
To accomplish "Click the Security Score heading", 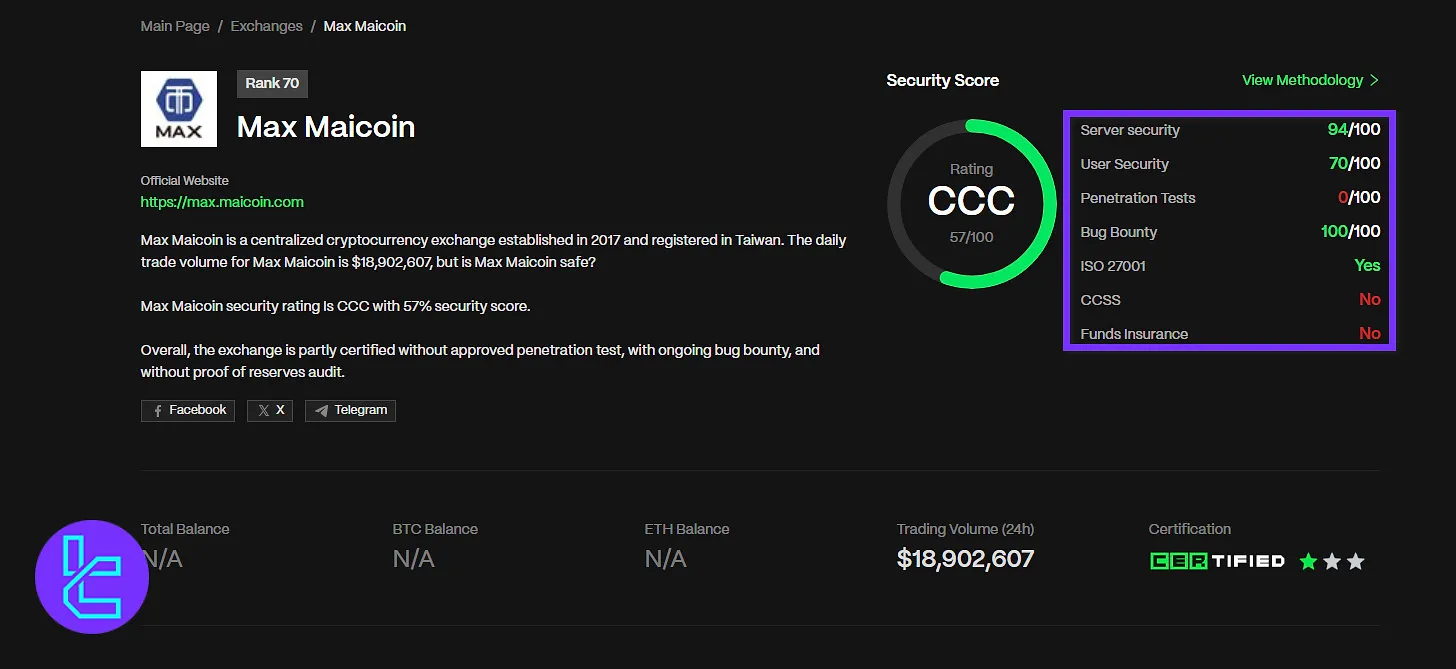I will coord(943,80).
